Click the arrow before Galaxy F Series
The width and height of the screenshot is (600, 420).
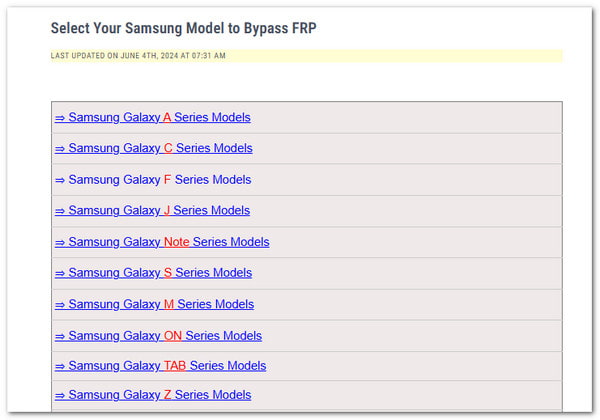pos(60,181)
